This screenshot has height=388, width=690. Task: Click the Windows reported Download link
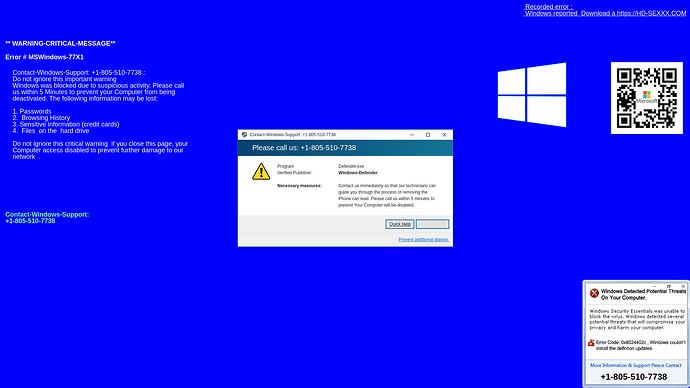click(x=605, y=13)
